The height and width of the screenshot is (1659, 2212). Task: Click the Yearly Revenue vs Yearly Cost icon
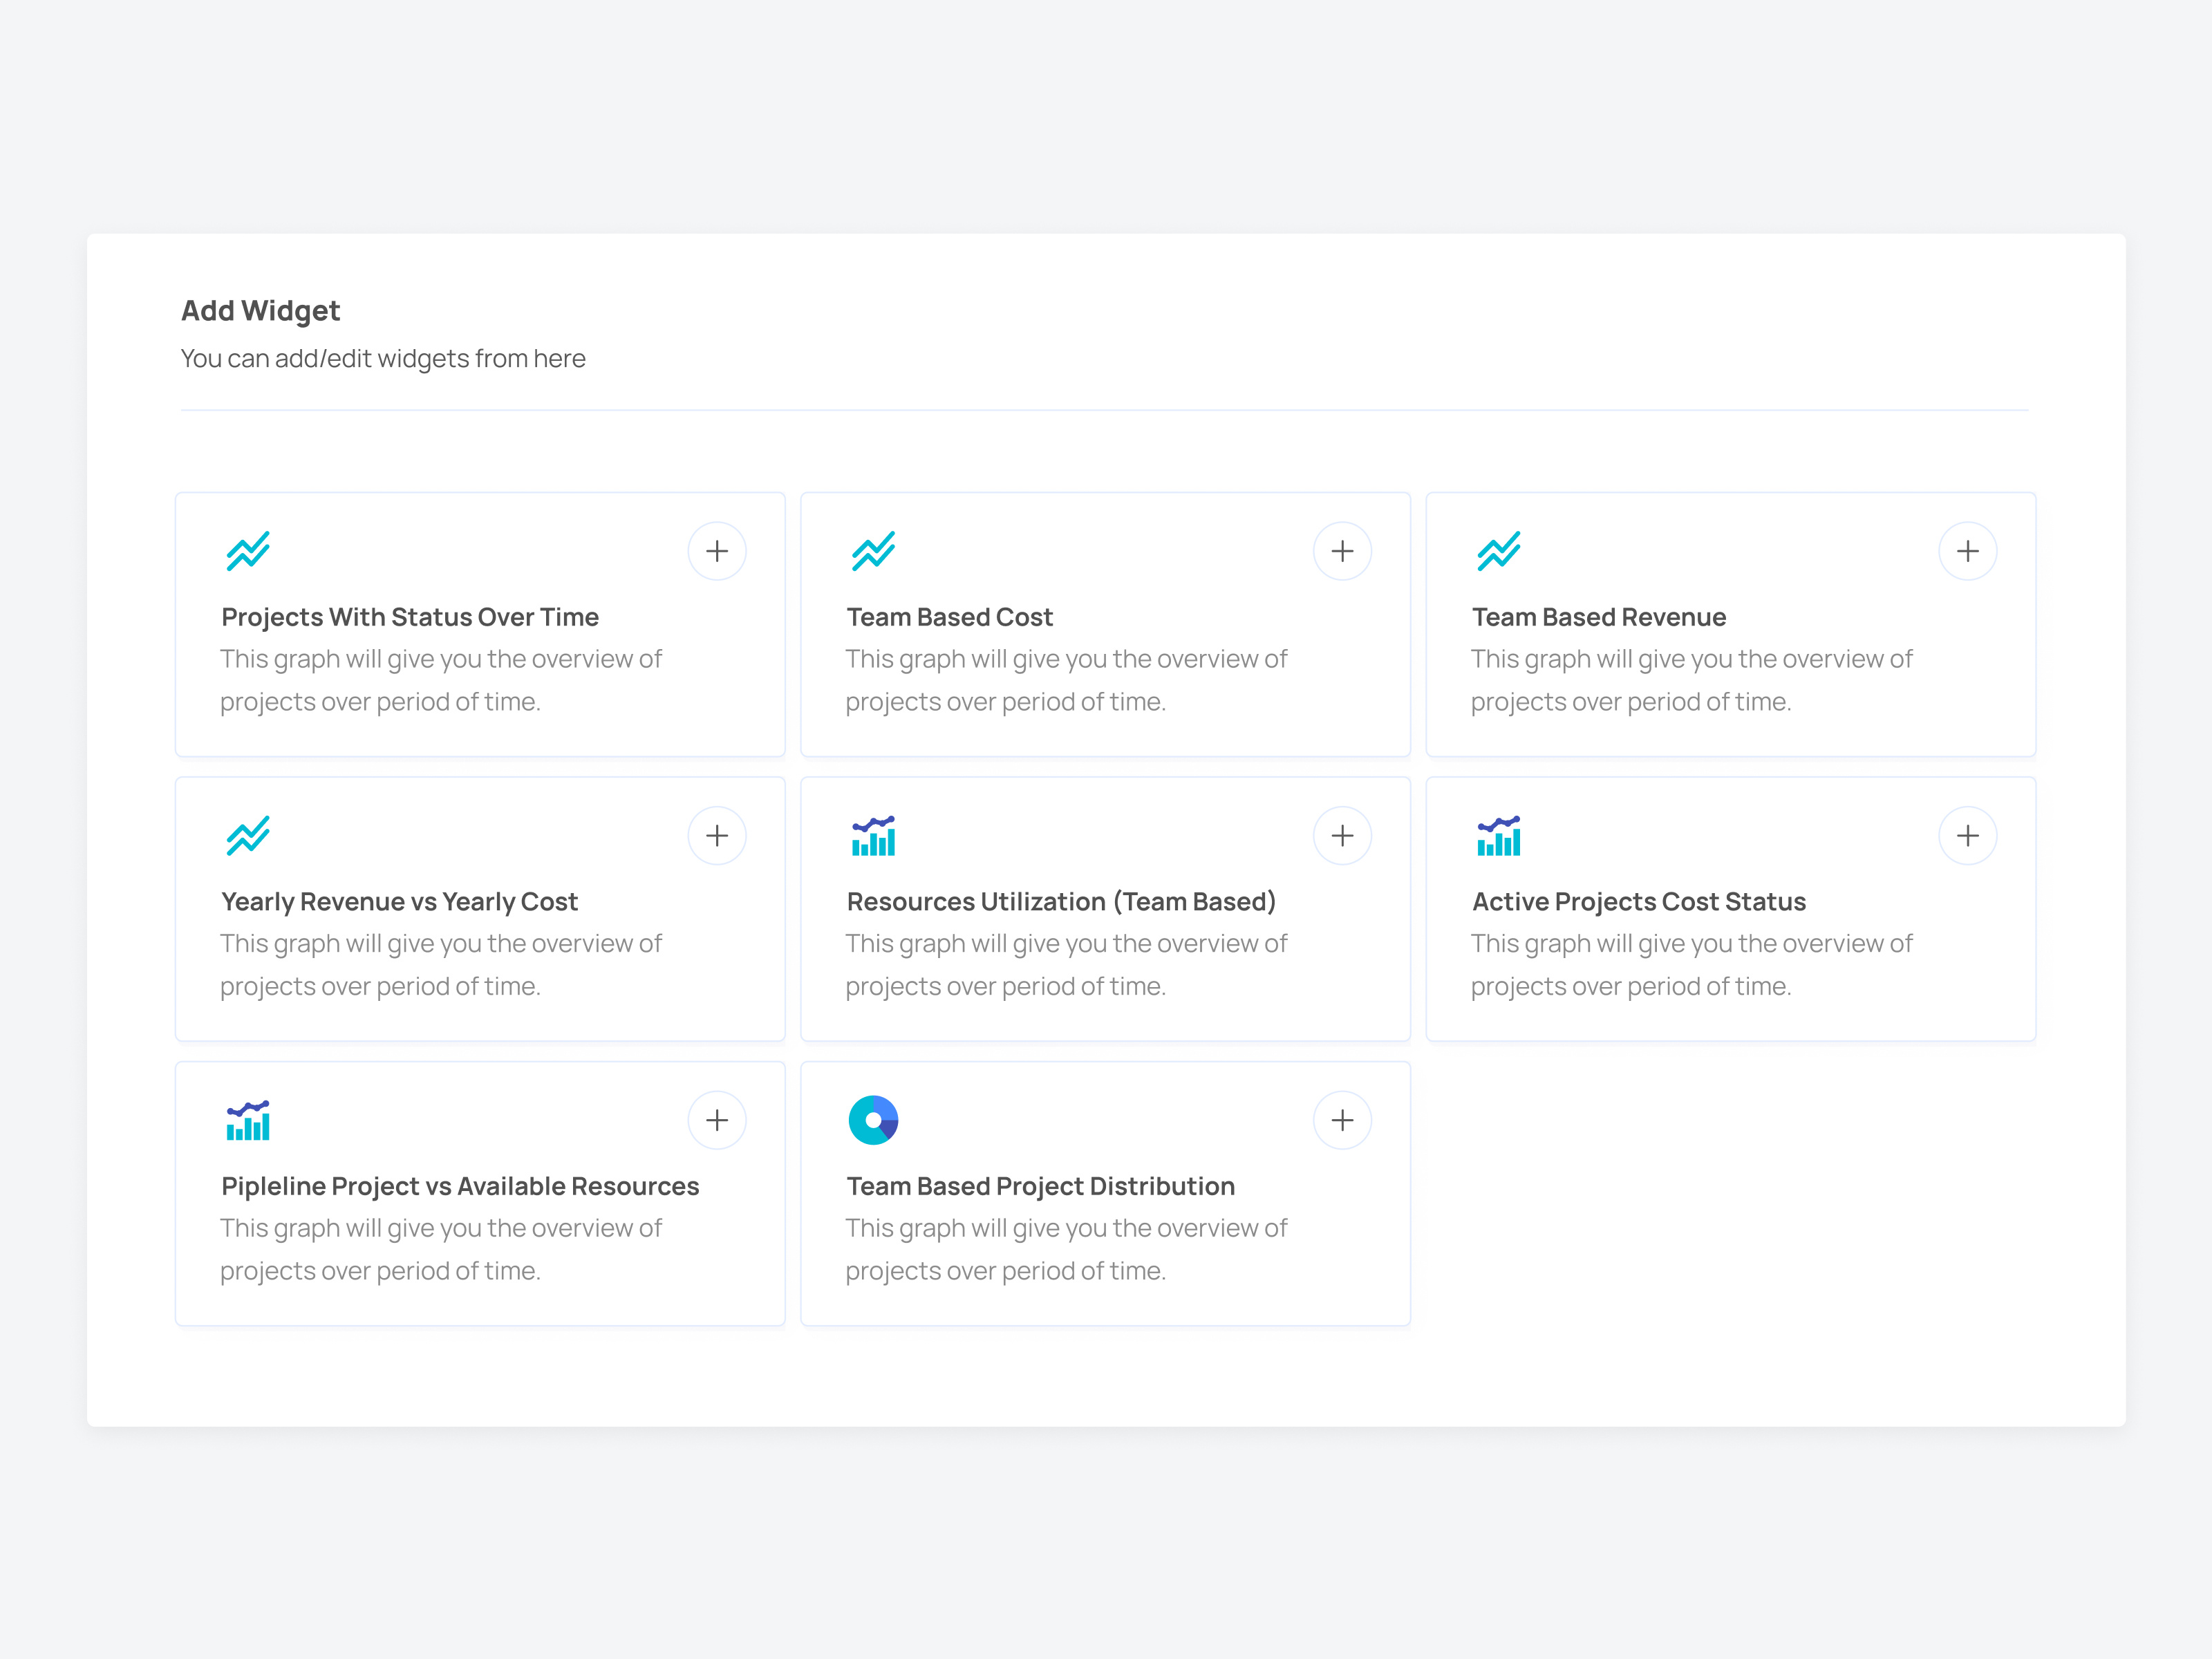point(247,835)
